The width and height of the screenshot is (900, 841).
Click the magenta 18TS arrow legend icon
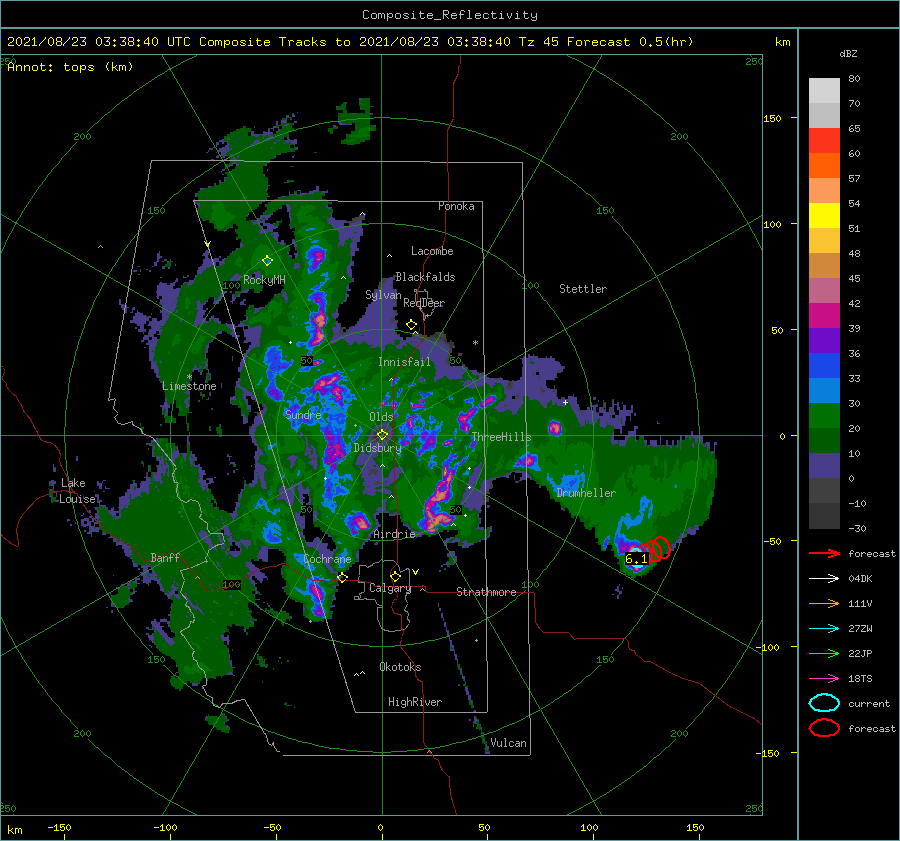[x=824, y=679]
